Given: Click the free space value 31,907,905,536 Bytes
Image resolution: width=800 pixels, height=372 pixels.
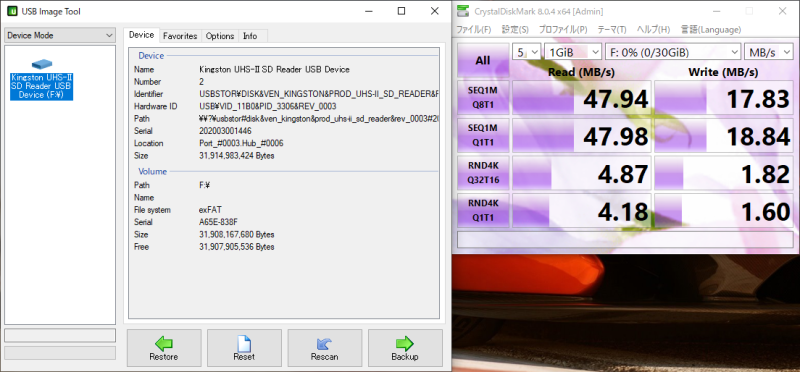Looking at the screenshot, I should click(x=237, y=247).
